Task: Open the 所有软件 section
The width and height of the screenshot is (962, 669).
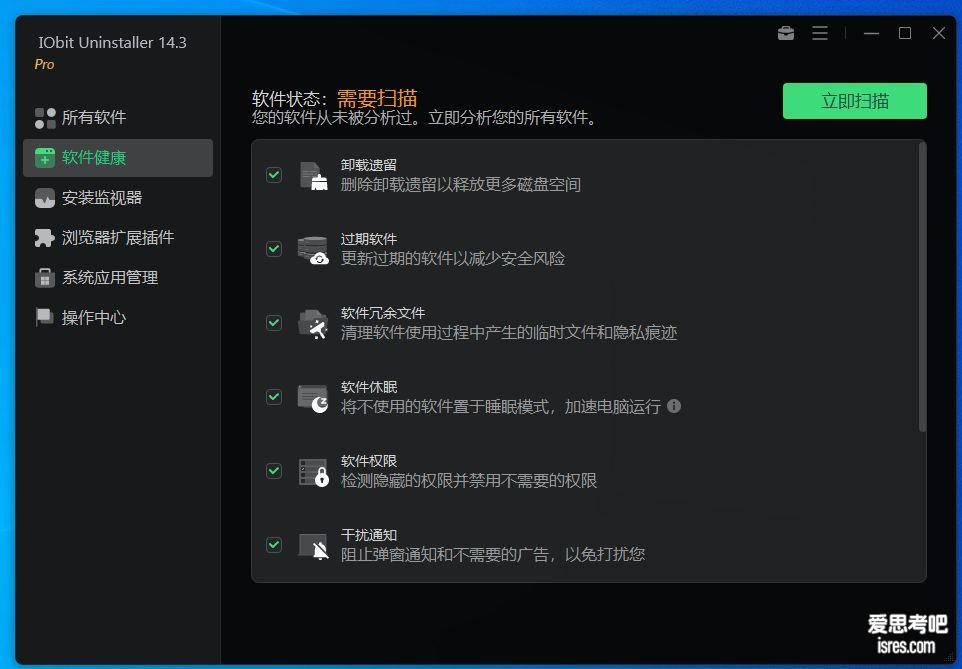Action: 118,118
